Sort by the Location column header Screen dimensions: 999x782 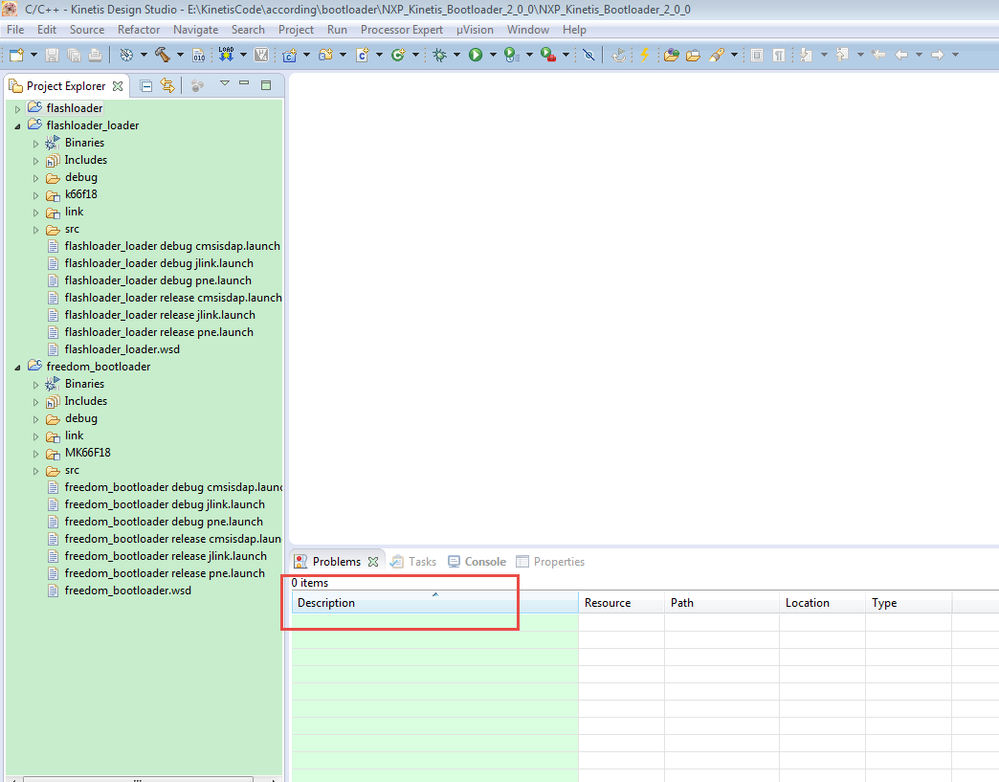[x=823, y=603]
